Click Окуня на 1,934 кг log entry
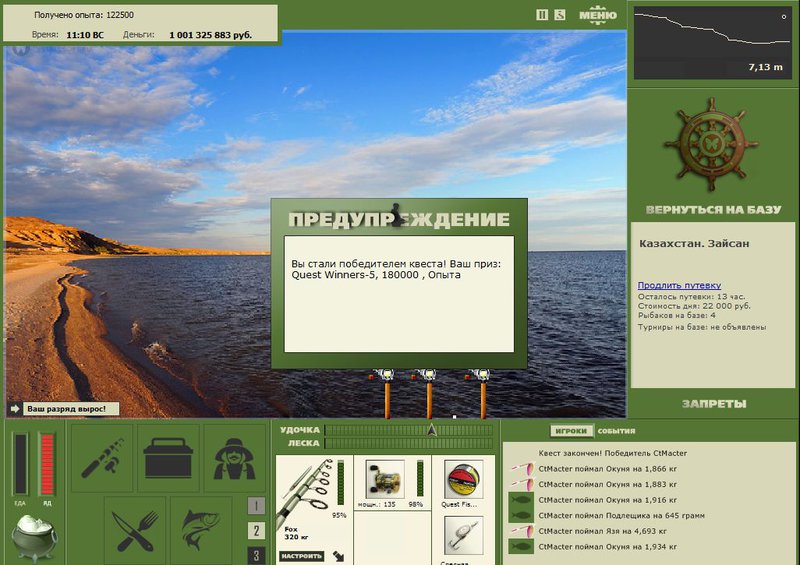 608,547
